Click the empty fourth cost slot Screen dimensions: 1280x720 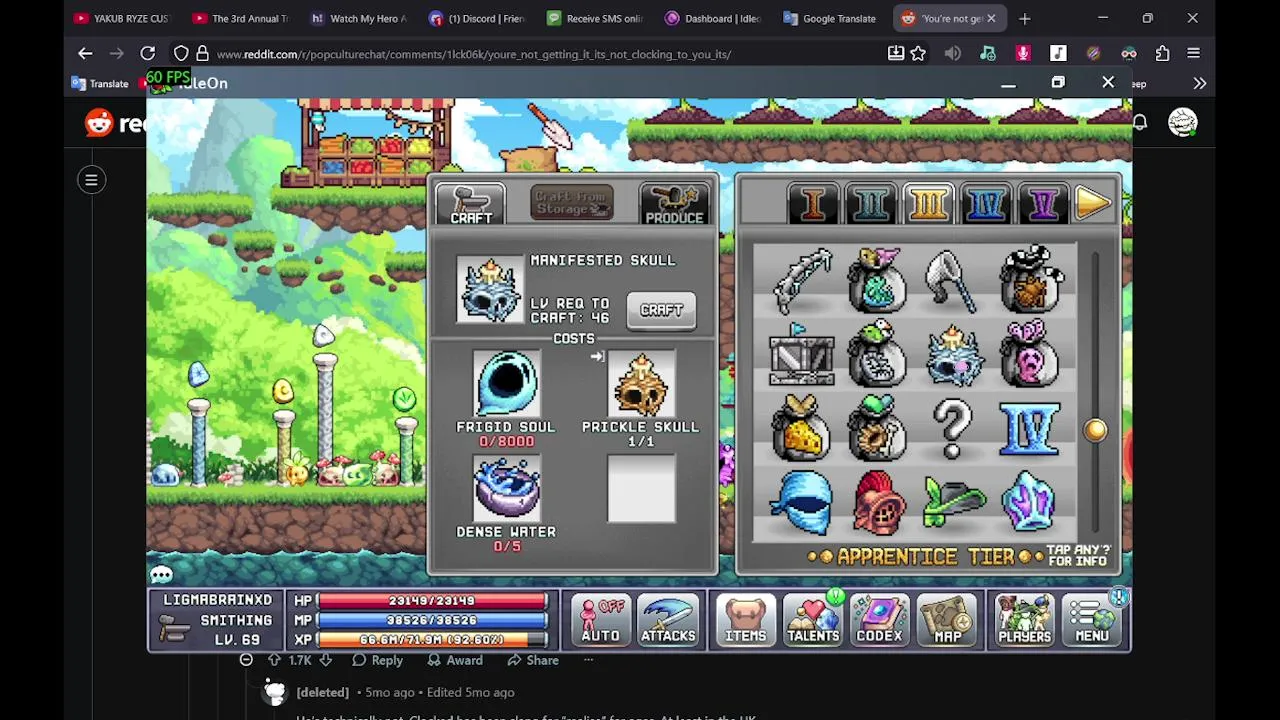pyautogui.click(x=641, y=489)
